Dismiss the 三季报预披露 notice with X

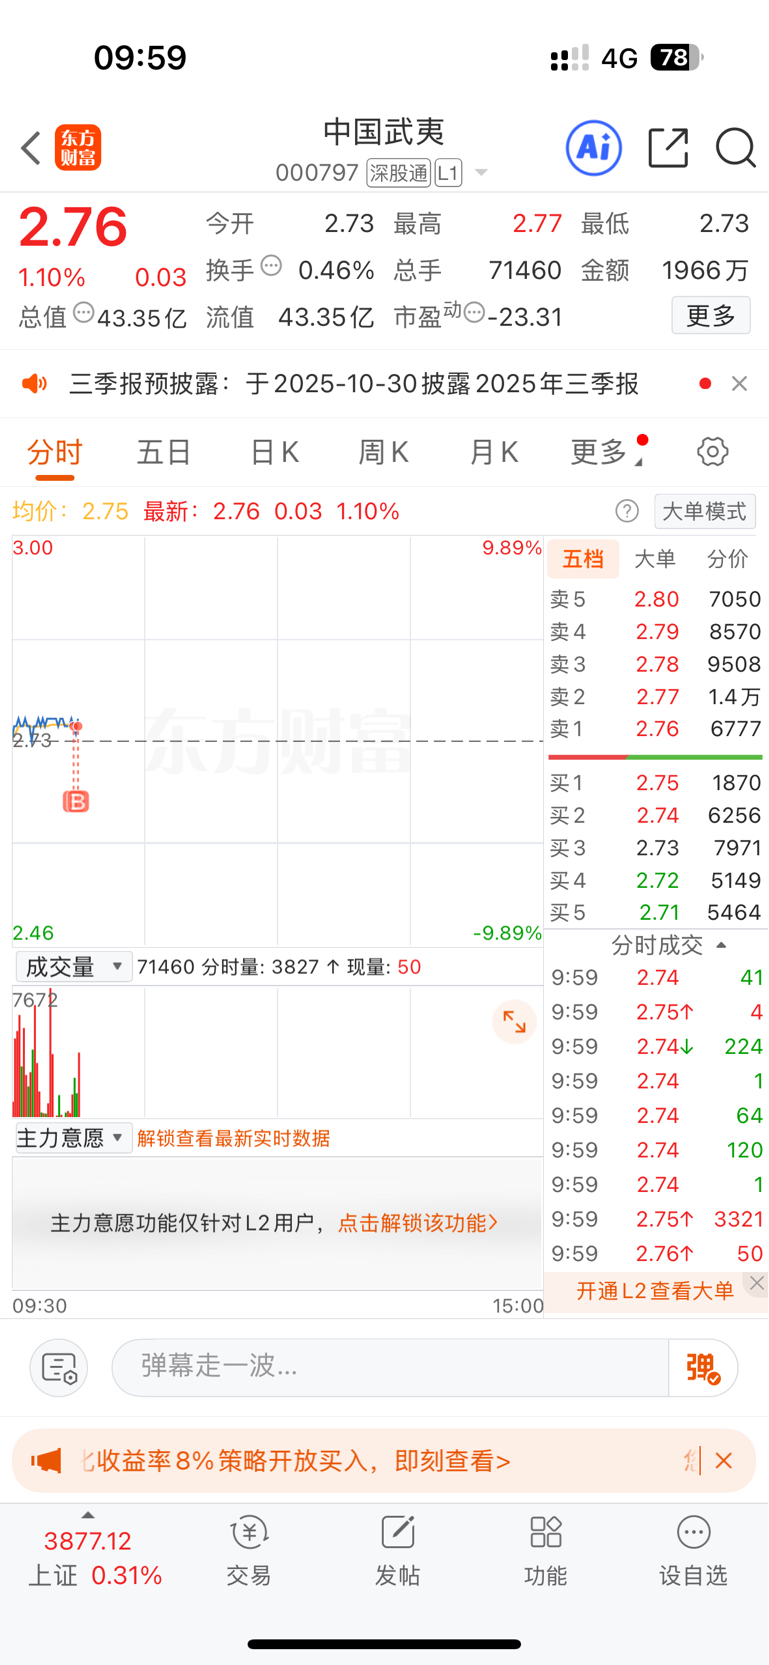click(x=739, y=384)
